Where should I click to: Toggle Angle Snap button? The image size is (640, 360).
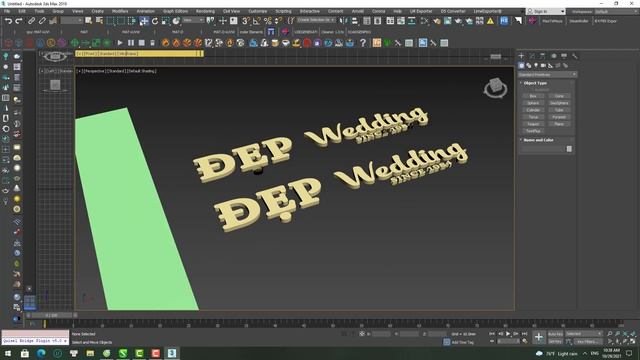[x=256, y=21]
